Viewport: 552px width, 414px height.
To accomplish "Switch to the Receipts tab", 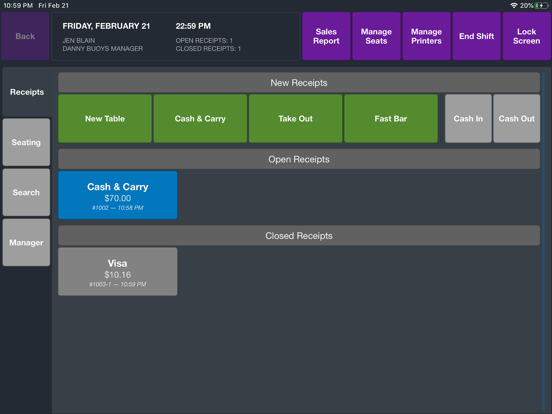I will (x=27, y=92).
